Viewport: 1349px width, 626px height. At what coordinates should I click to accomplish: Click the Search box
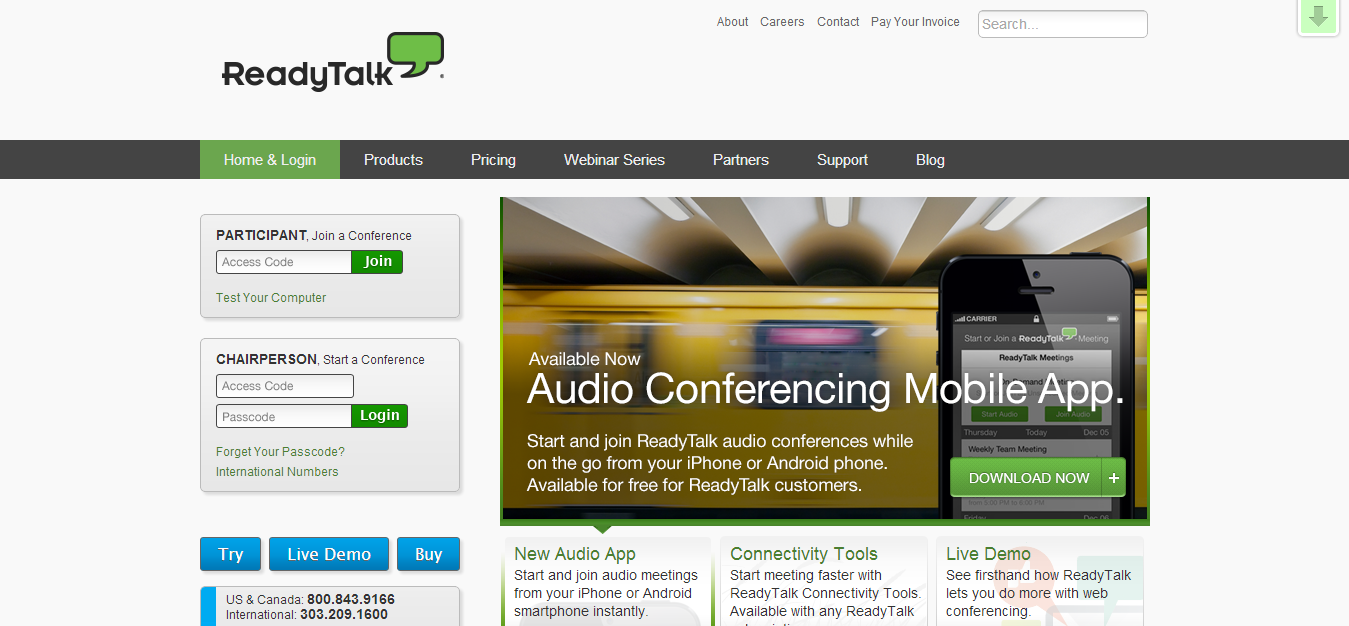point(1062,24)
